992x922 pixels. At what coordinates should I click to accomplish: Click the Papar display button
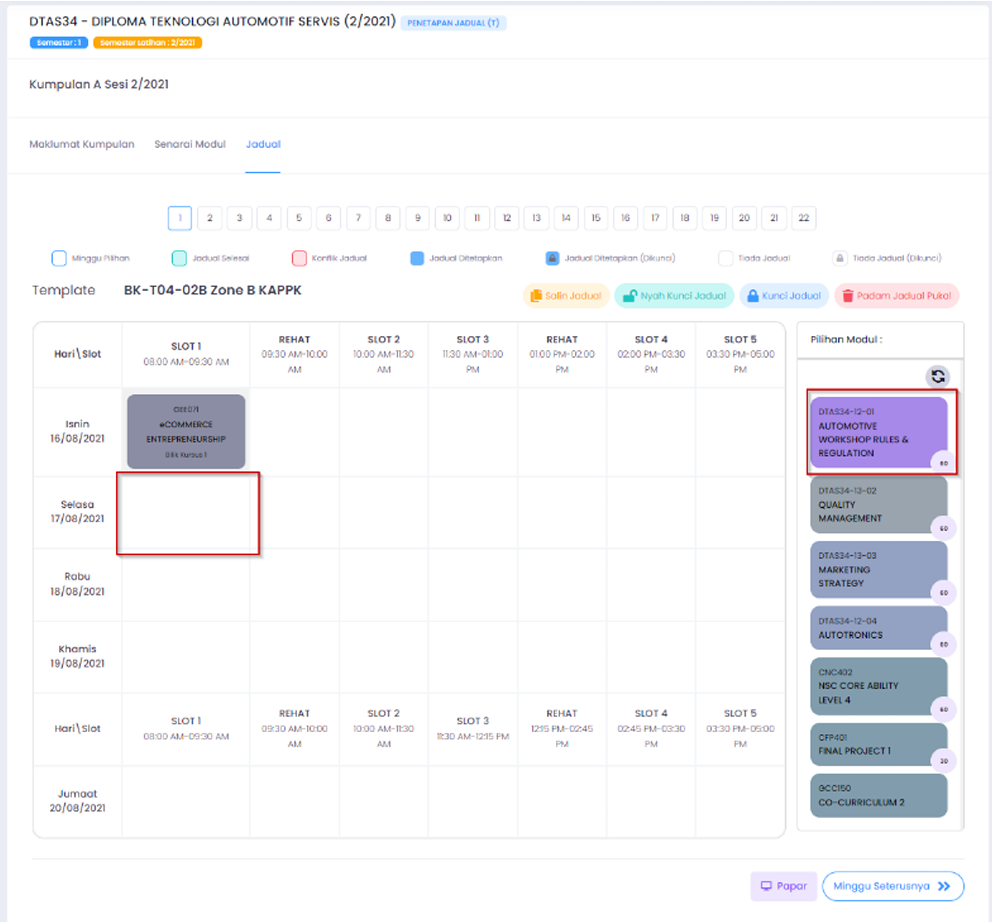click(x=782, y=886)
